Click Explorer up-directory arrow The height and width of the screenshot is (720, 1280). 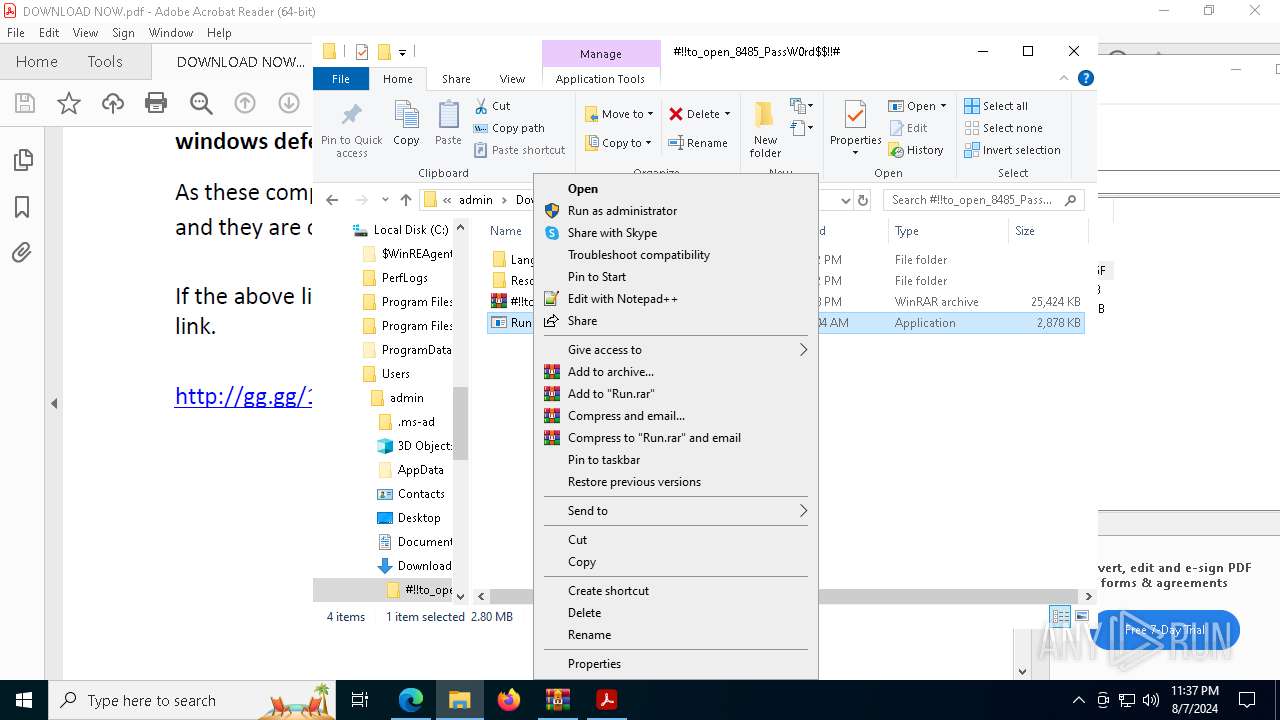[x=406, y=200]
